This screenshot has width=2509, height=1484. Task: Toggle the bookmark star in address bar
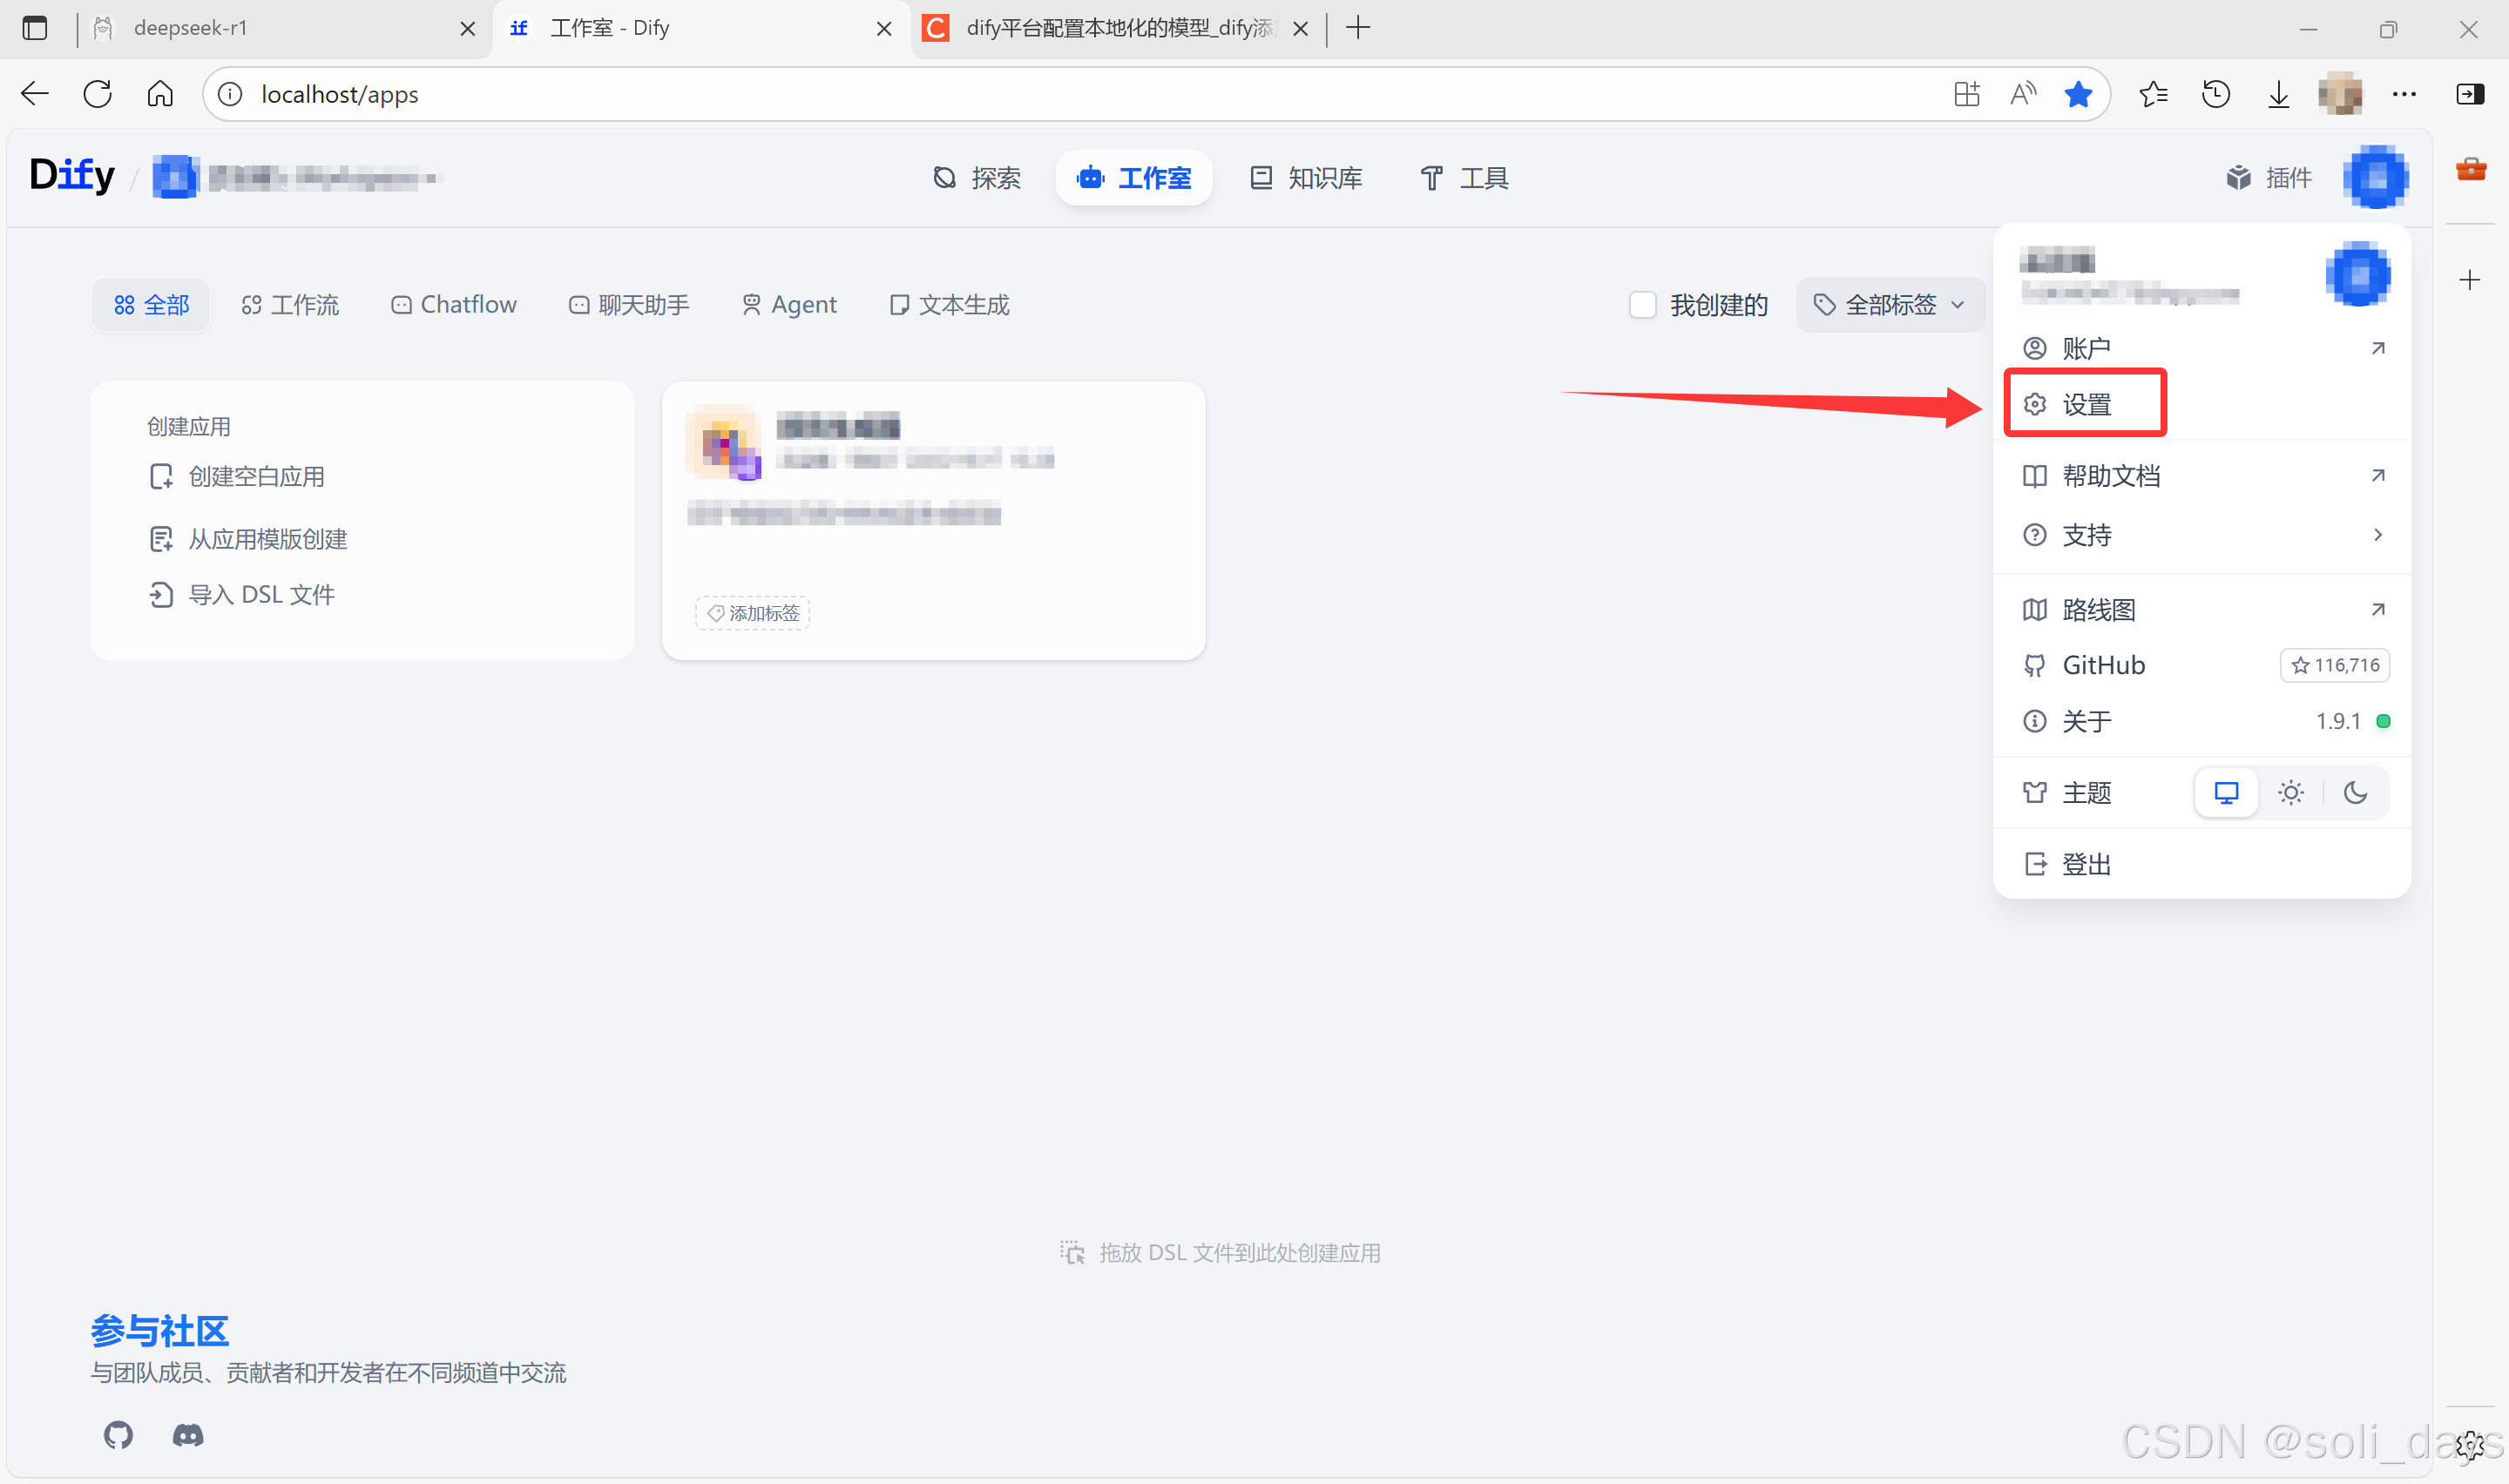2079,93
